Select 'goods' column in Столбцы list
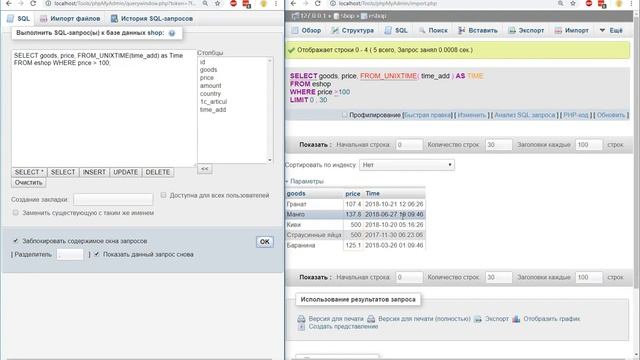 (209, 70)
